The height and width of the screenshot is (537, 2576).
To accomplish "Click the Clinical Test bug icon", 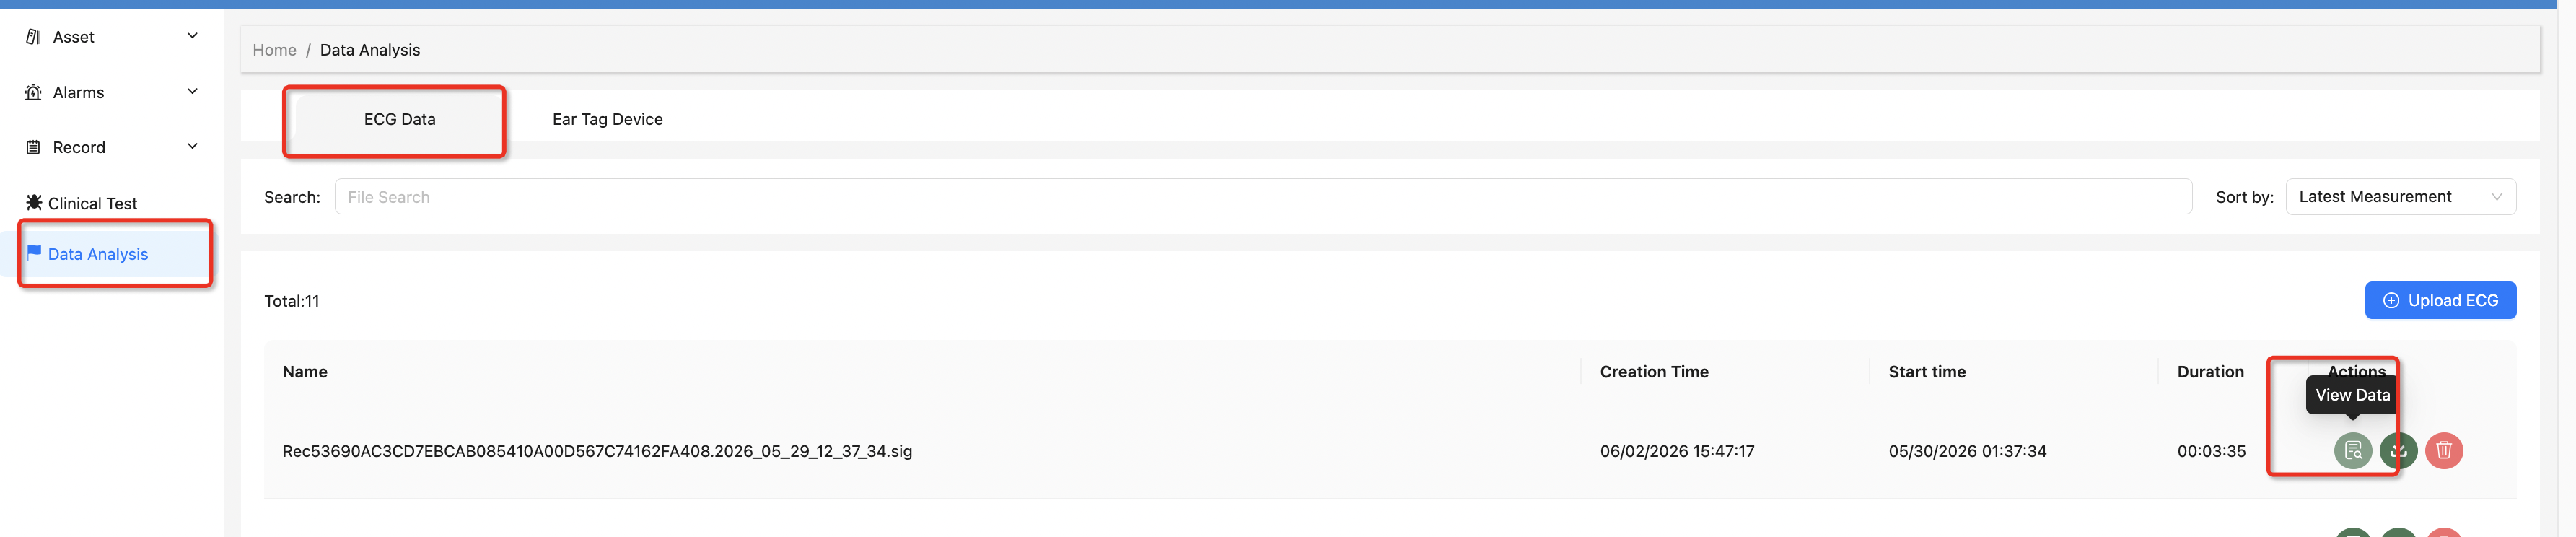I will point(34,203).
